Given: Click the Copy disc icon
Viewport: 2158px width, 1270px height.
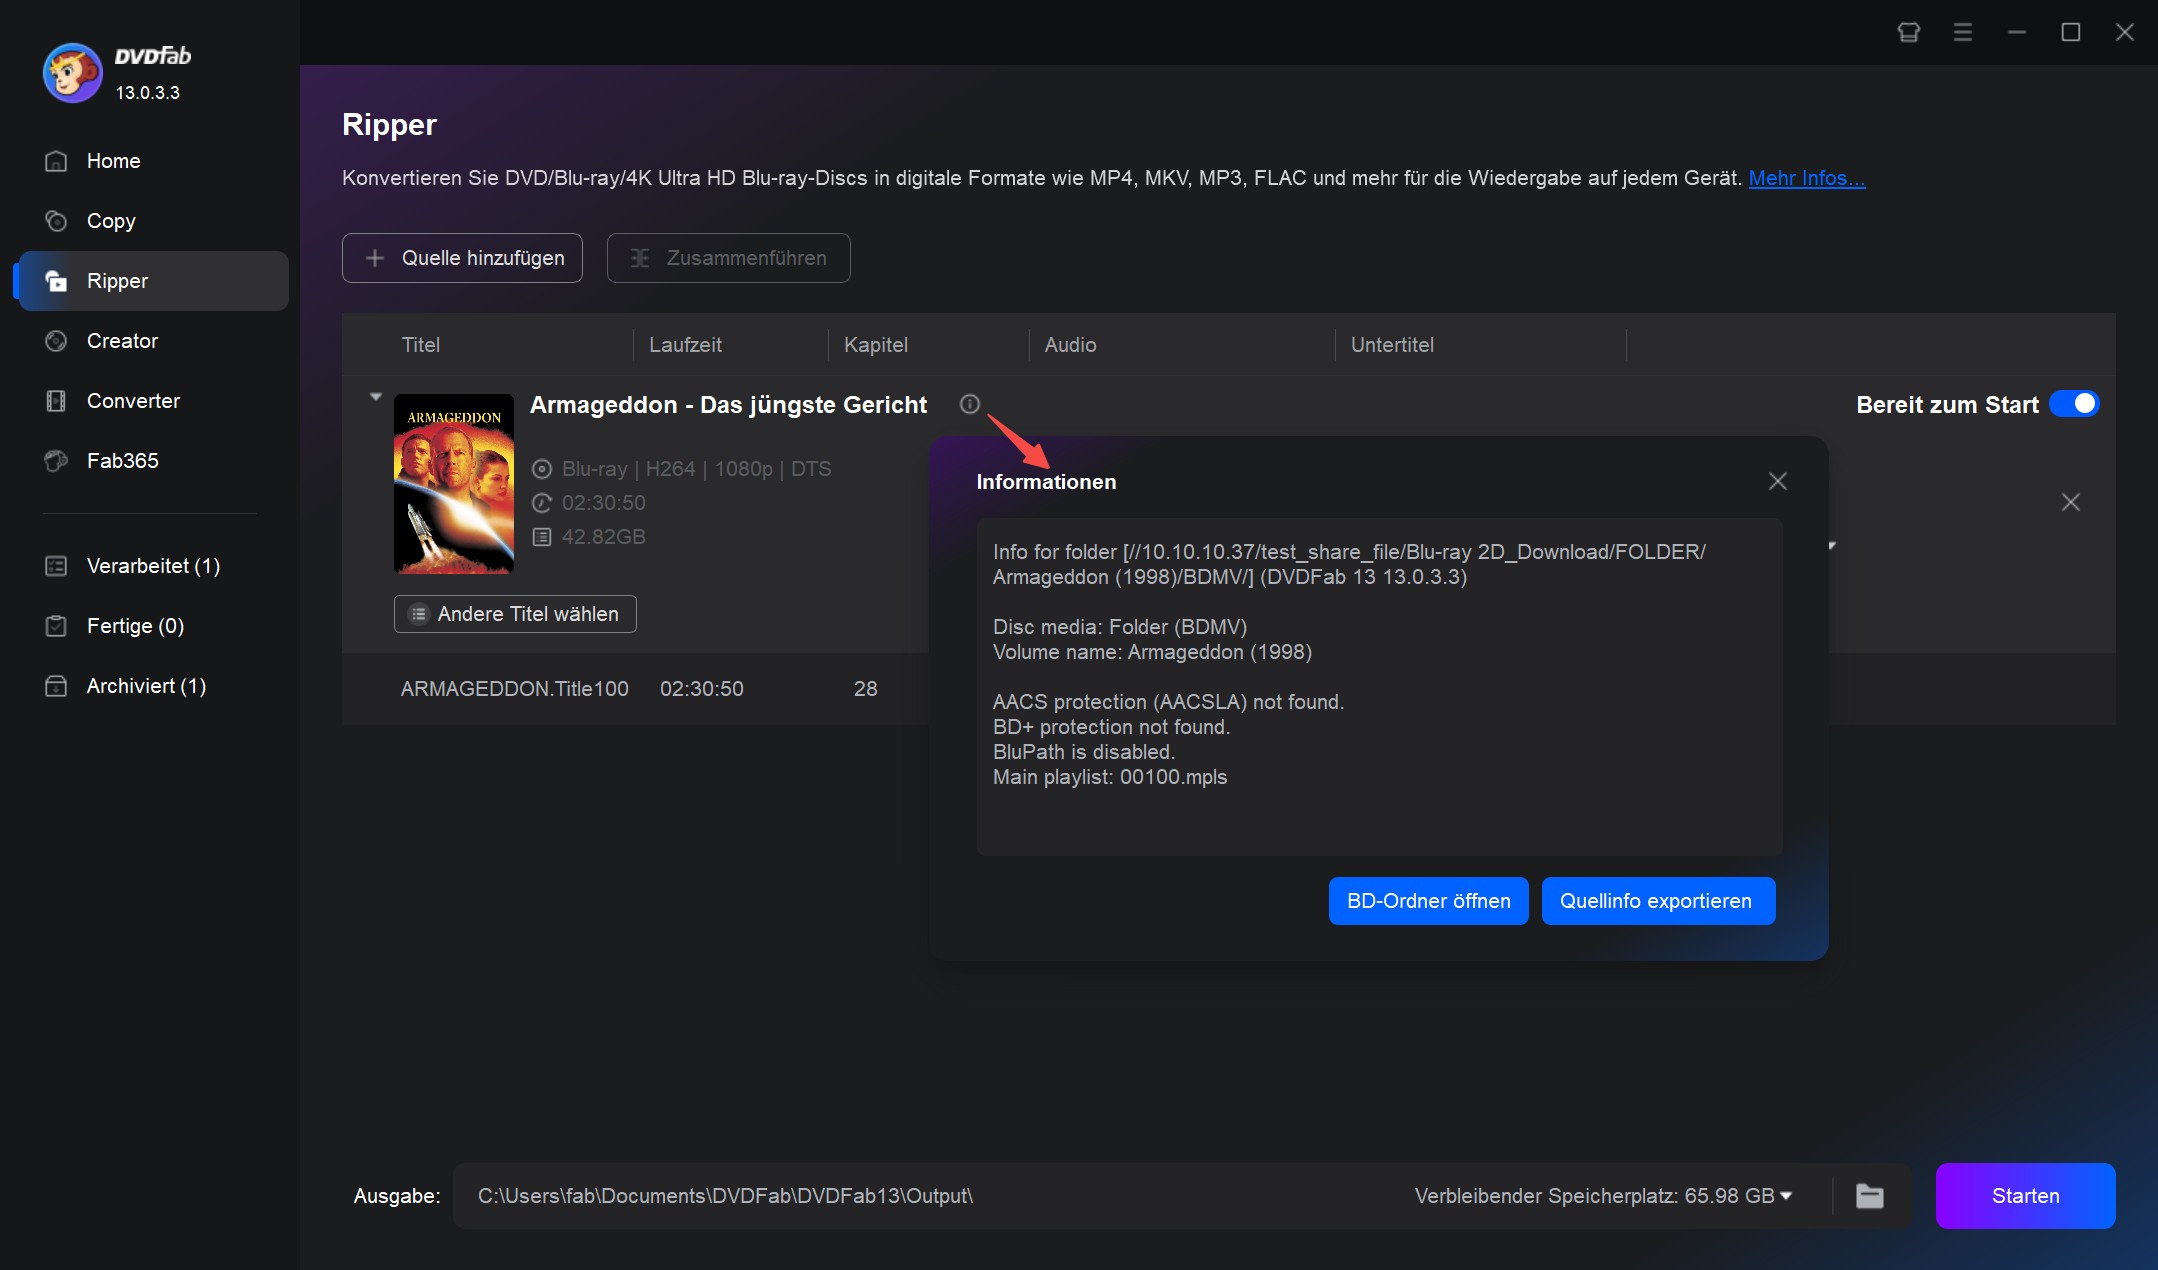Looking at the screenshot, I should pyautogui.click(x=56, y=221).
